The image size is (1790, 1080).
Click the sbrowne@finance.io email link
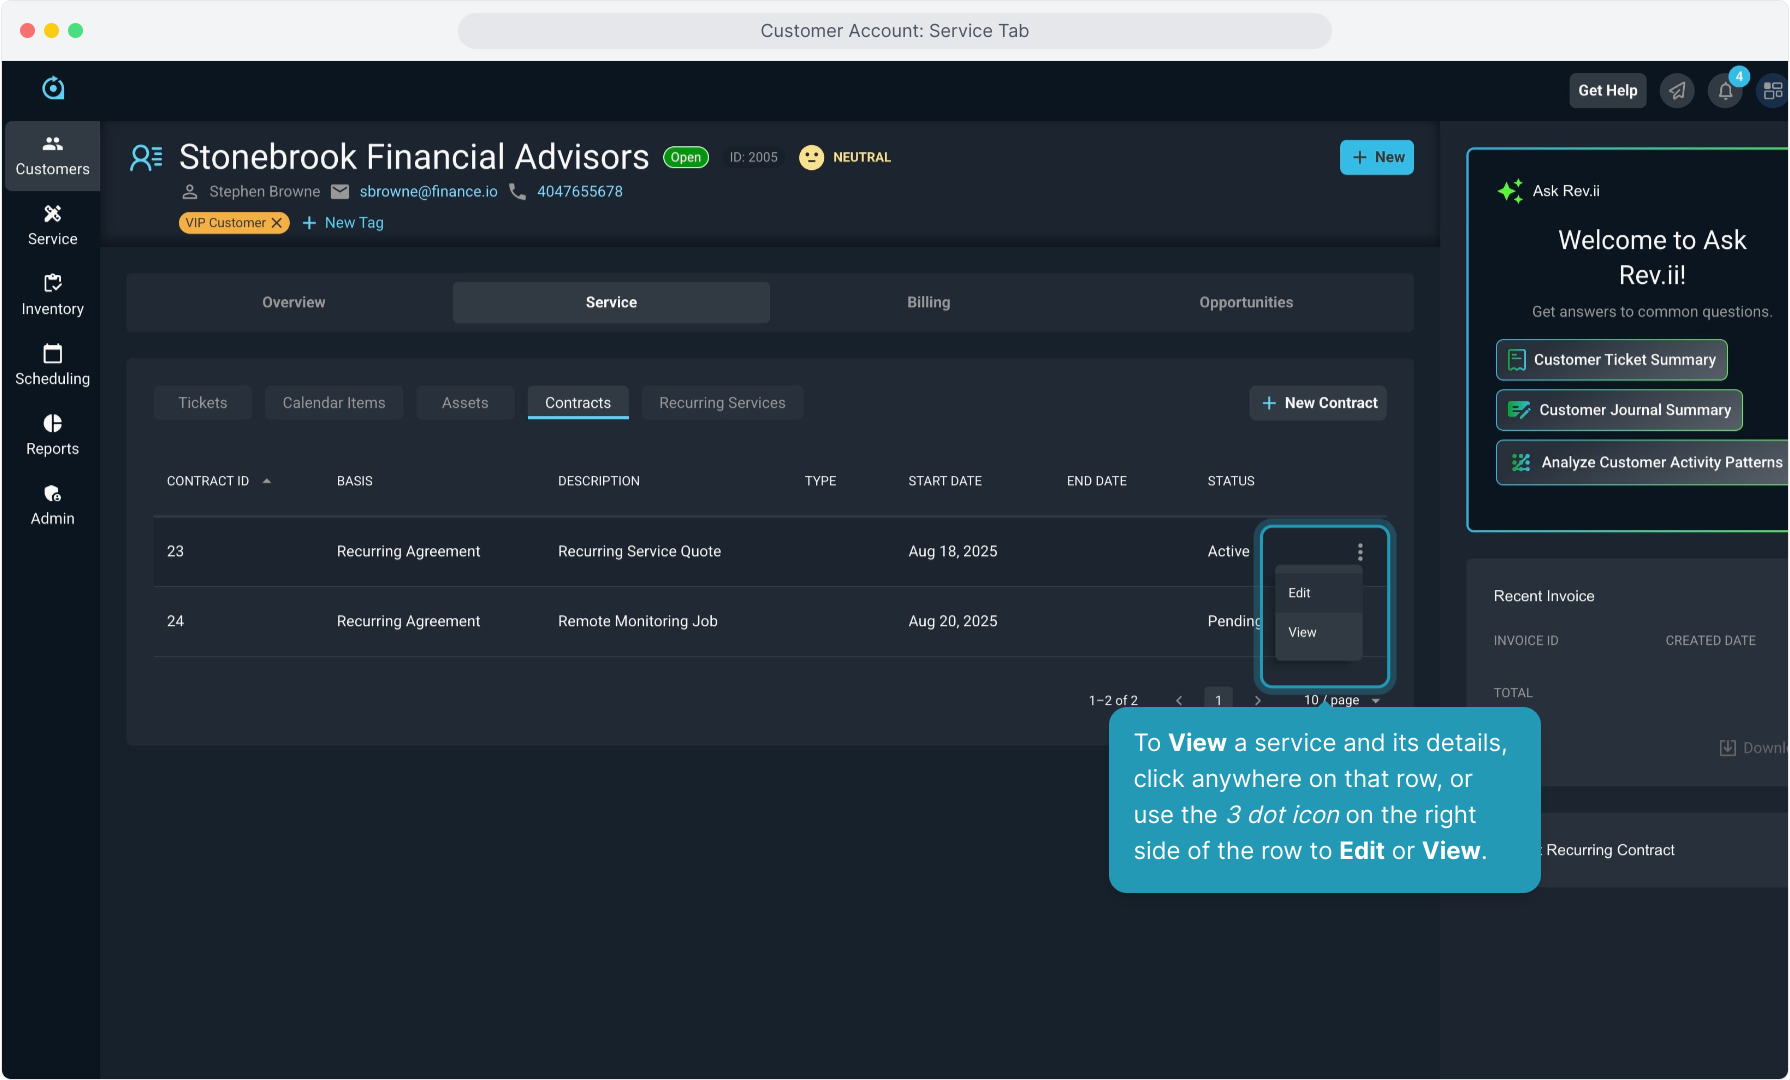coord(428,191)
